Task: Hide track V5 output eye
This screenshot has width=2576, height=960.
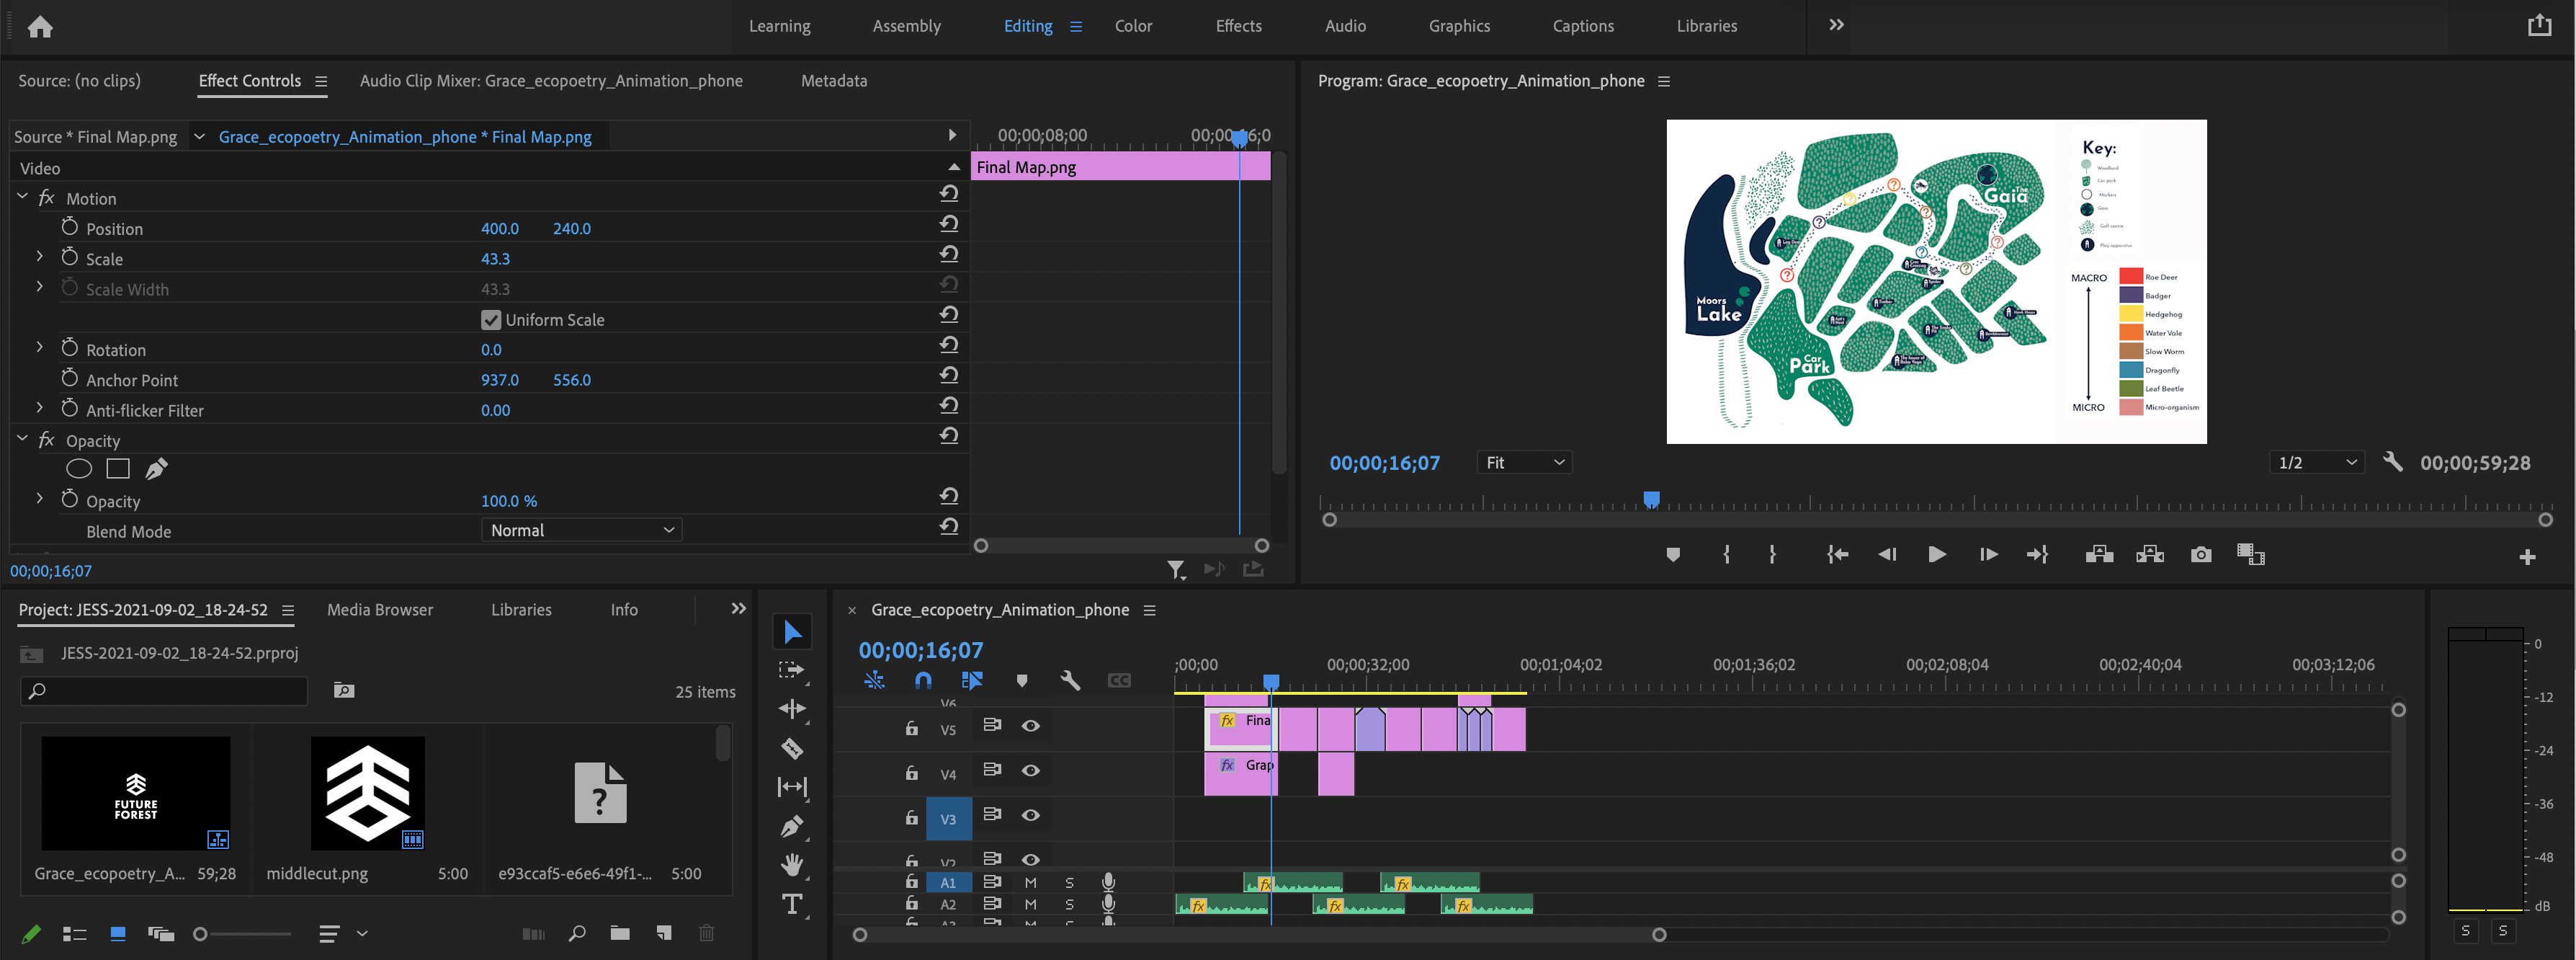Action: click(1031, 726)
